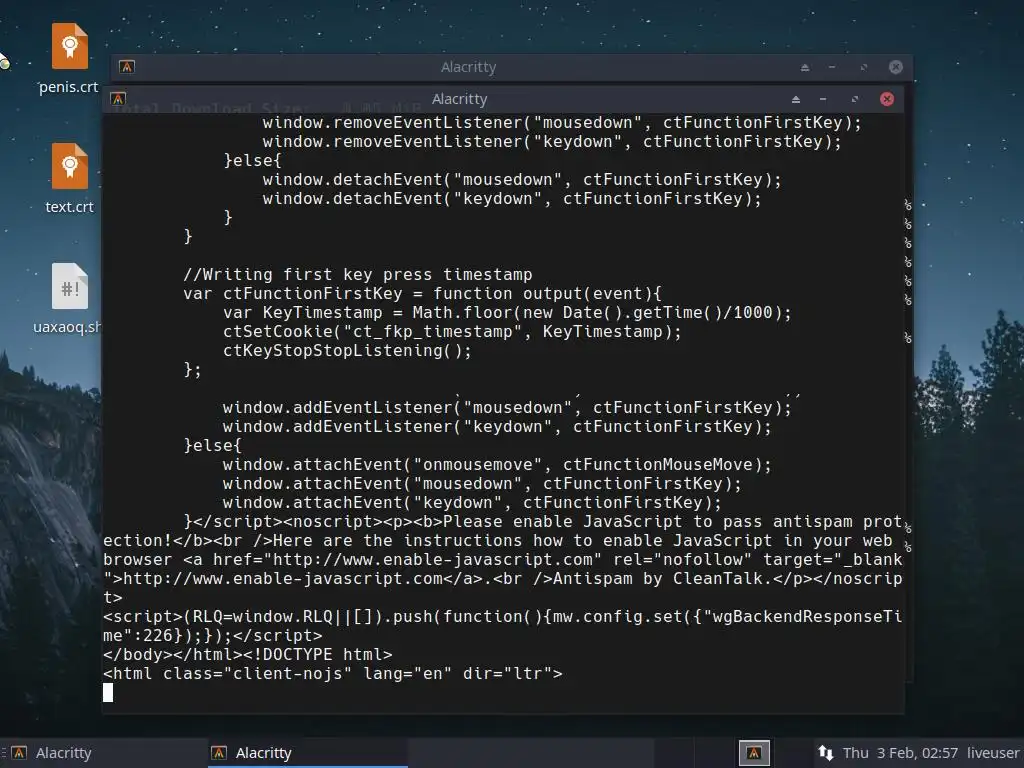The width and height of the screenshot is (1024, 768).
Task: Switch to second Alacritty taskbar entry
Action: [x=307, y=753]
